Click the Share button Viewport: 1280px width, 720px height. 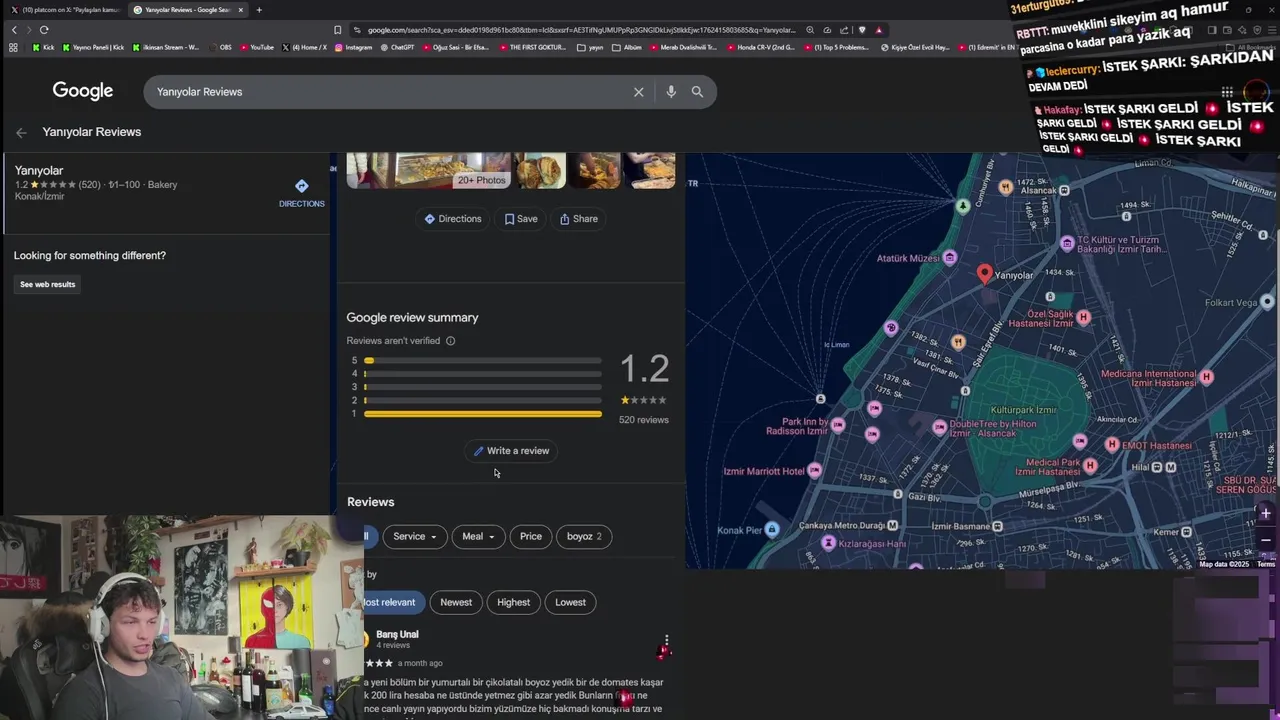tap(579, 219)
